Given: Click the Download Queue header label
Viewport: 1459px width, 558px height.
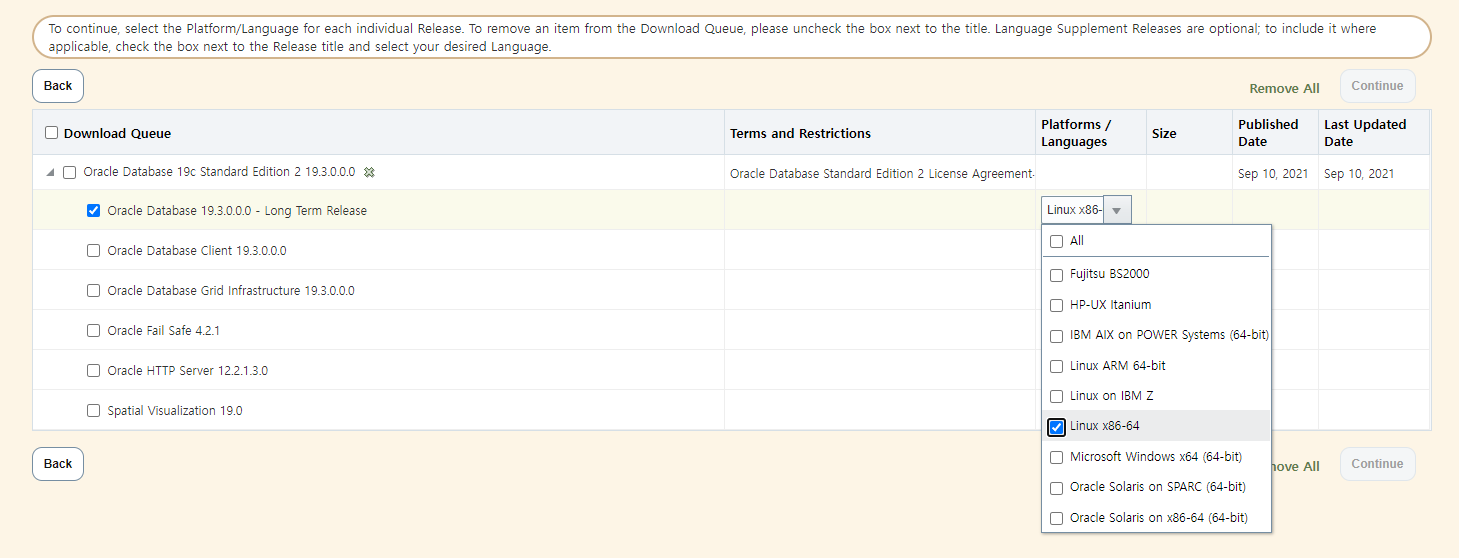Looking at the screenshot, I should (117, 133).
